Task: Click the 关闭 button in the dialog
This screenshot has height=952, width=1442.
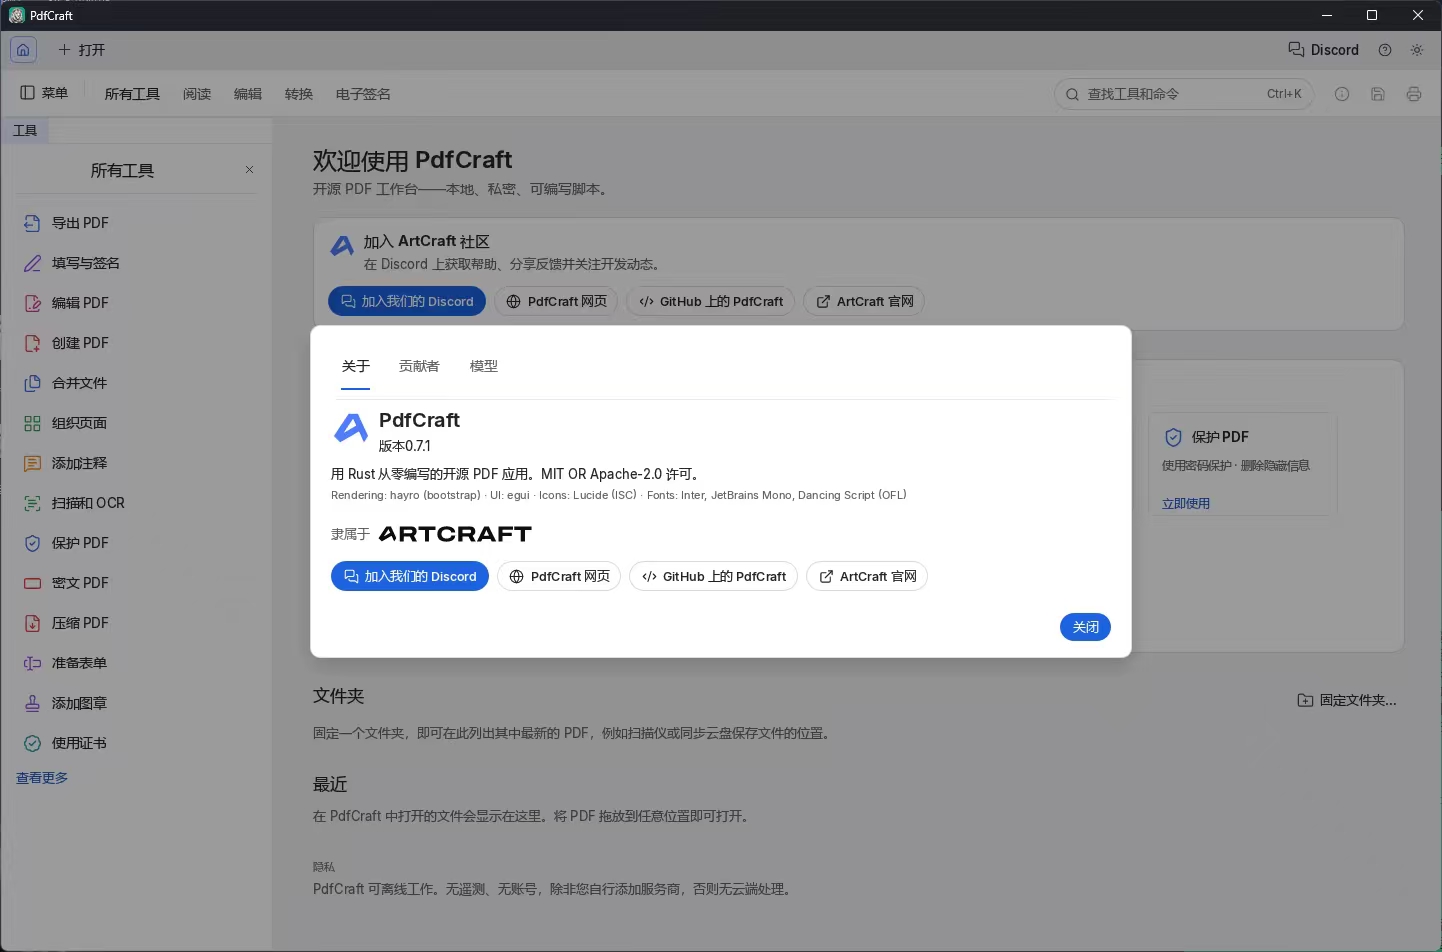Action: (x=1085, y=627)
